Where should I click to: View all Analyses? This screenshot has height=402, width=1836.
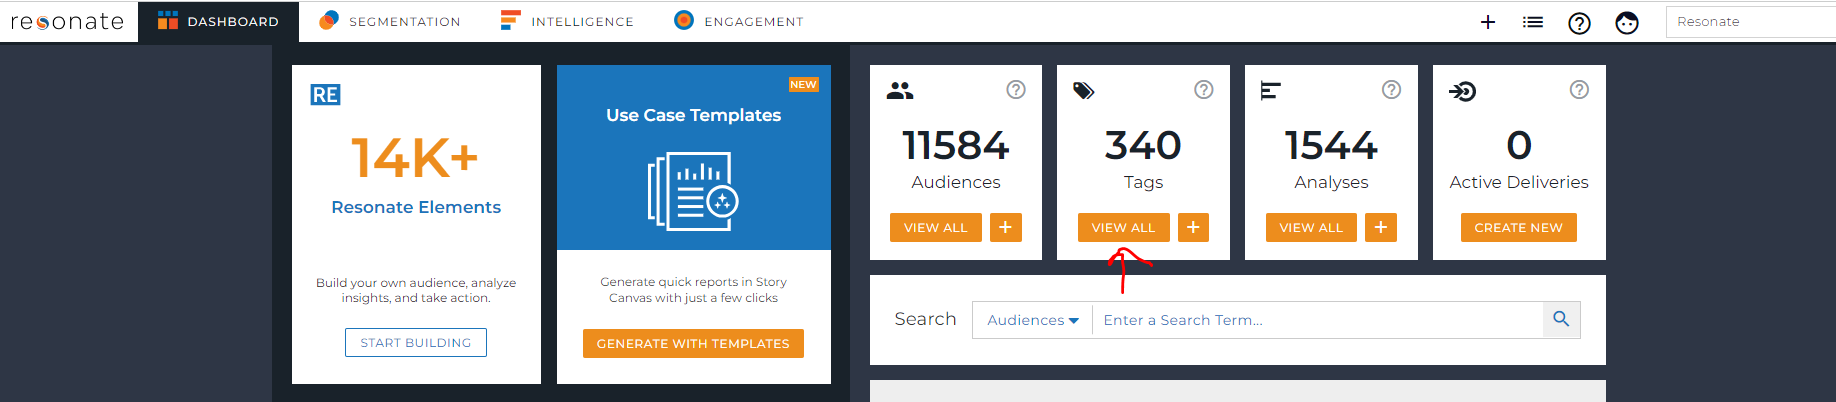tap(1311, 227)
